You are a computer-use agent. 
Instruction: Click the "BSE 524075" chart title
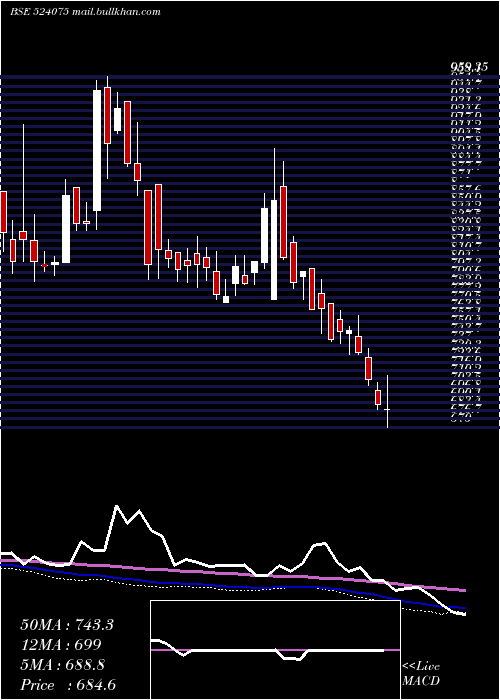click(39, 12)
